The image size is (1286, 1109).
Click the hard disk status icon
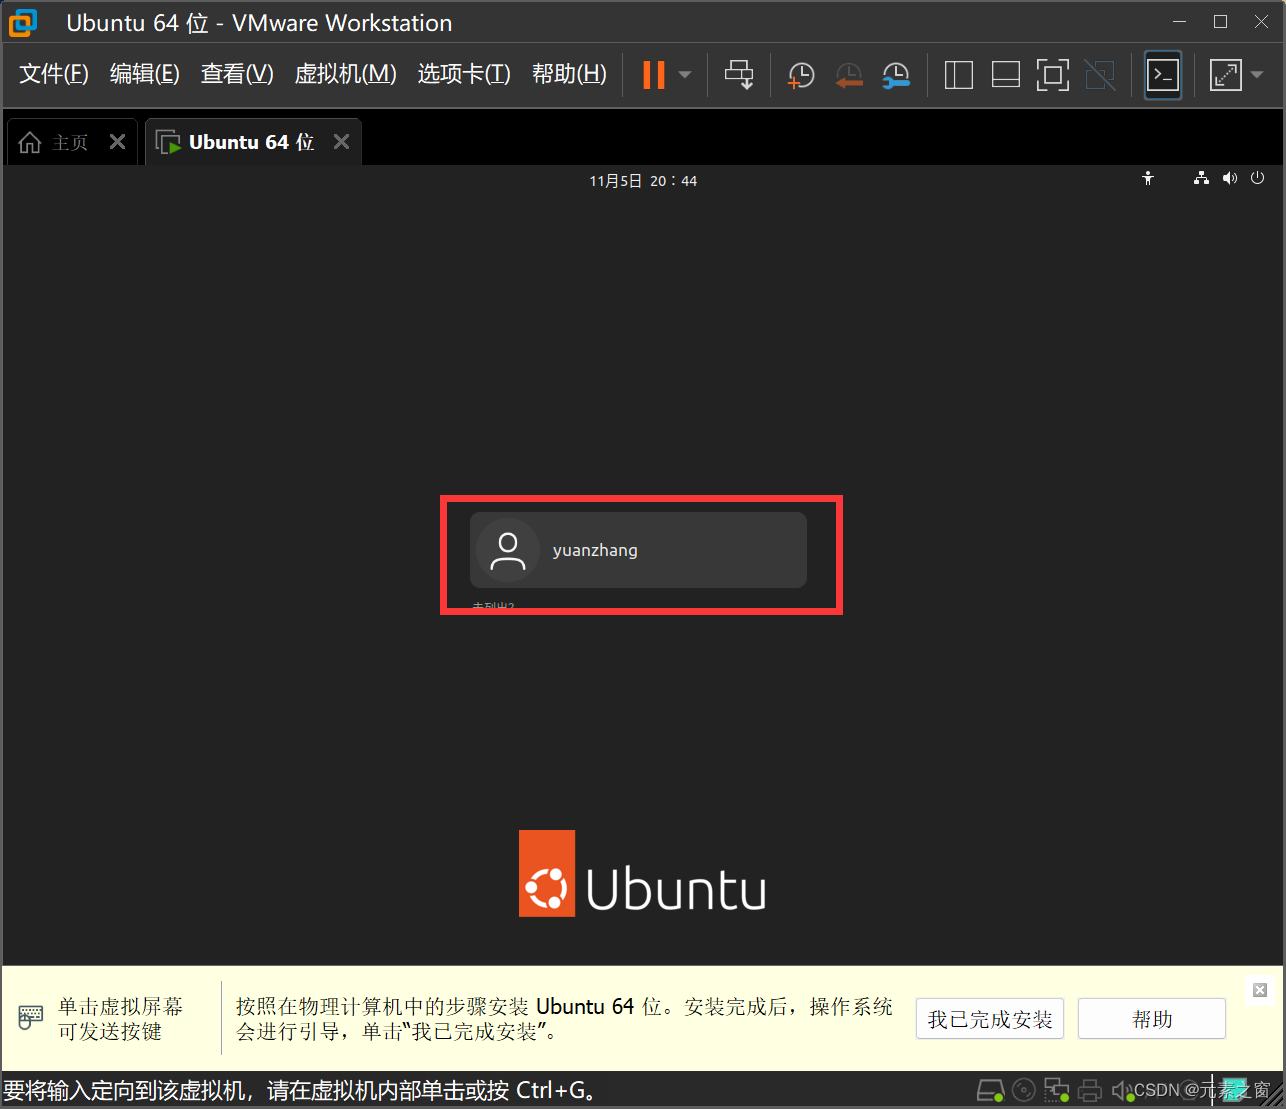point(990,1090)
